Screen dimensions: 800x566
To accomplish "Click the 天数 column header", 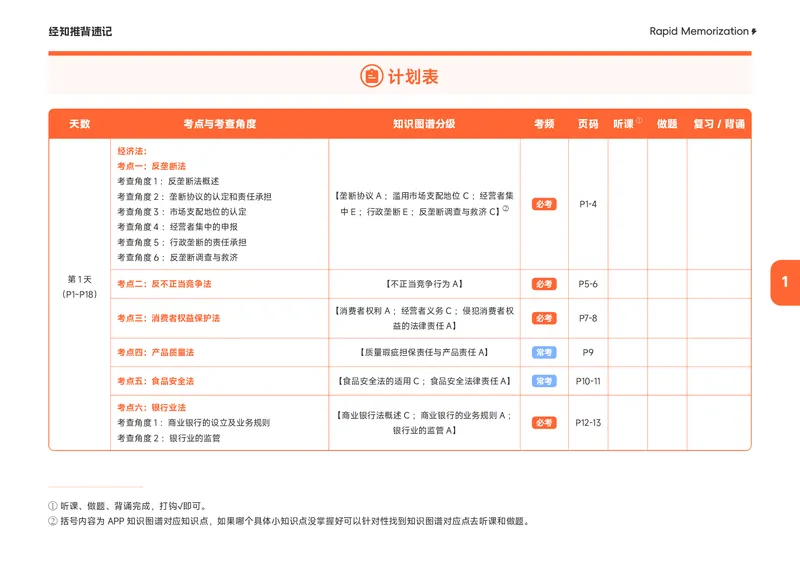I will [80, 124].
